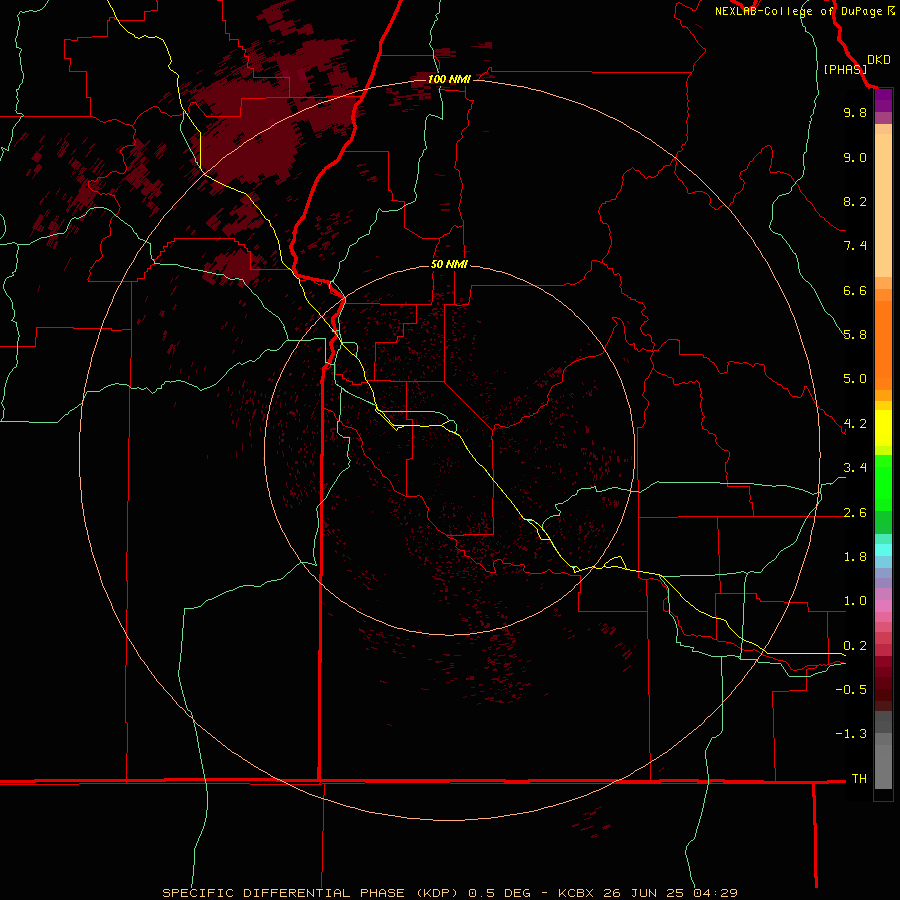Click the 1.8 scale value
900x900 pixels.
tap(855, 557)
